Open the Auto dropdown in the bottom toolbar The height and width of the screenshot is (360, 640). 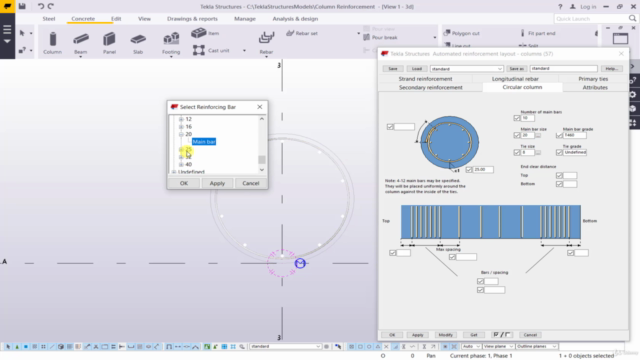471,347
